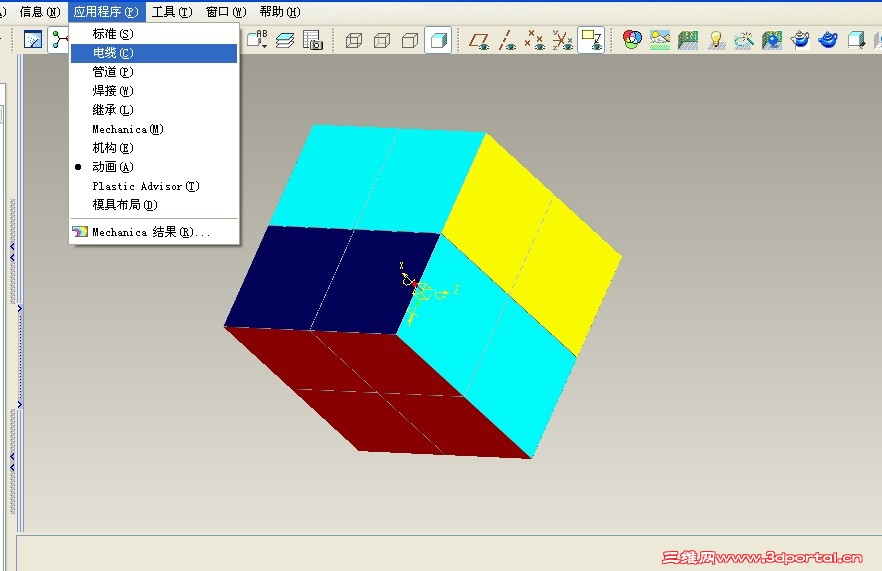882x571 pixels.
Task: Choose 继承(L) menu entry
Action: click(154, 110)
